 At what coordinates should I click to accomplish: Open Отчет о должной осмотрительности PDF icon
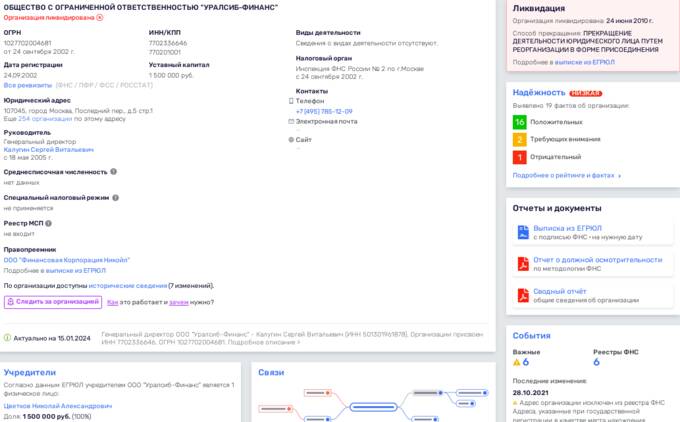(x=523, y=264)
